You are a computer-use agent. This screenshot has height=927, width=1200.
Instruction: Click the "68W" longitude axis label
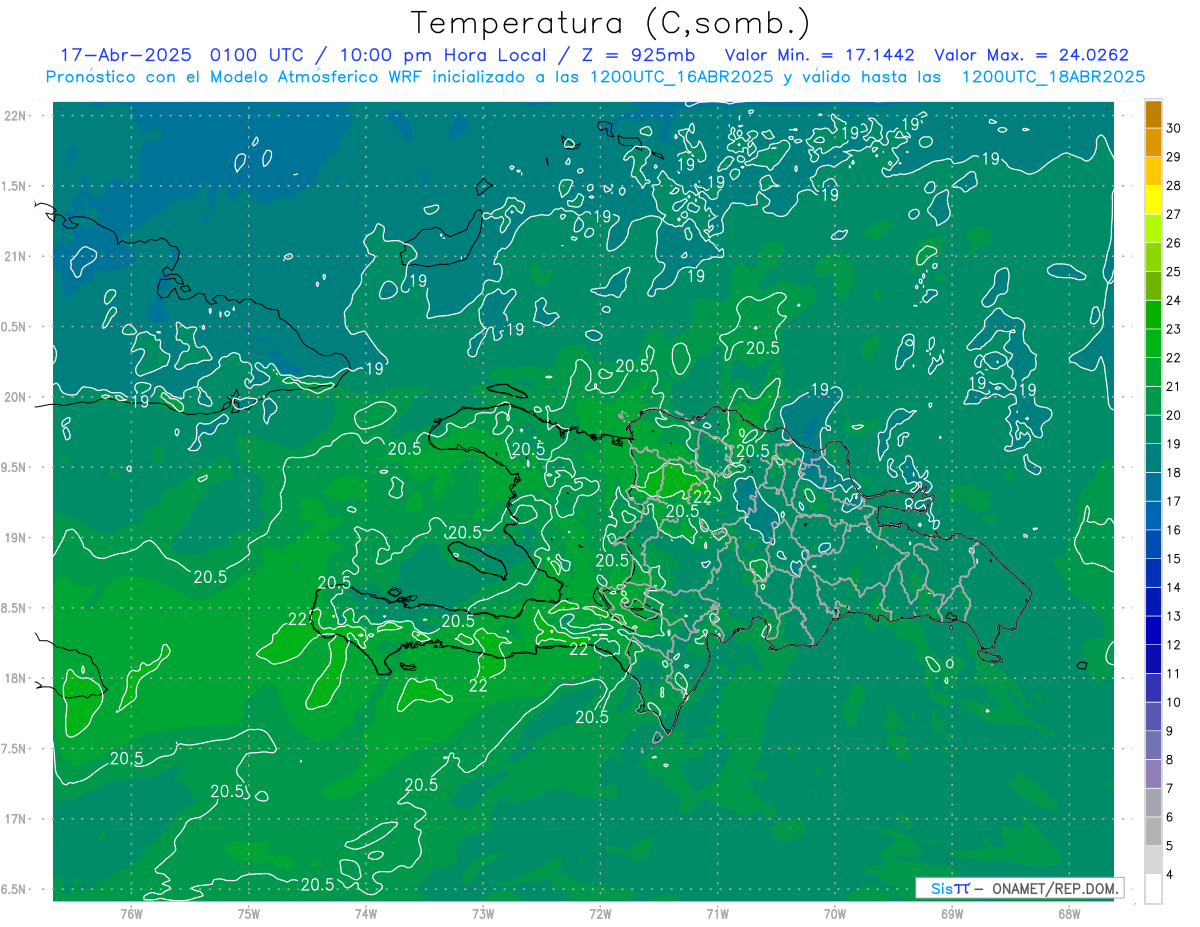click(x=1069, y=914)
